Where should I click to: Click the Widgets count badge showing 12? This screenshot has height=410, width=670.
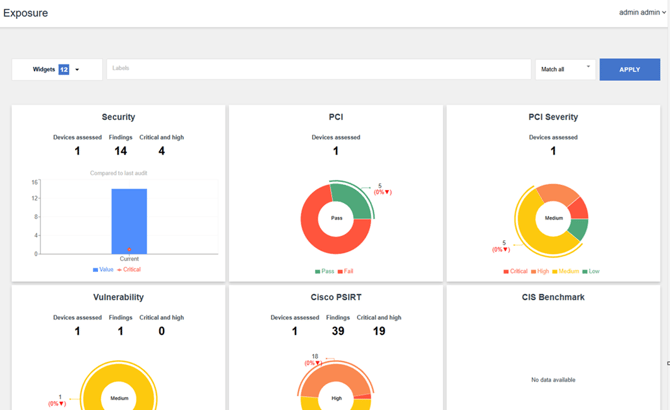click(64, 70)
